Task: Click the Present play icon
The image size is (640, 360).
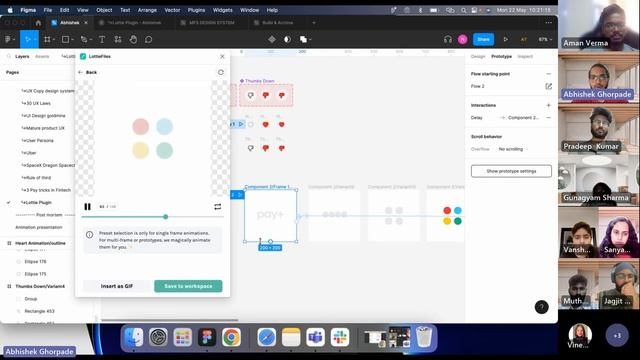Action: coord(506,40)
